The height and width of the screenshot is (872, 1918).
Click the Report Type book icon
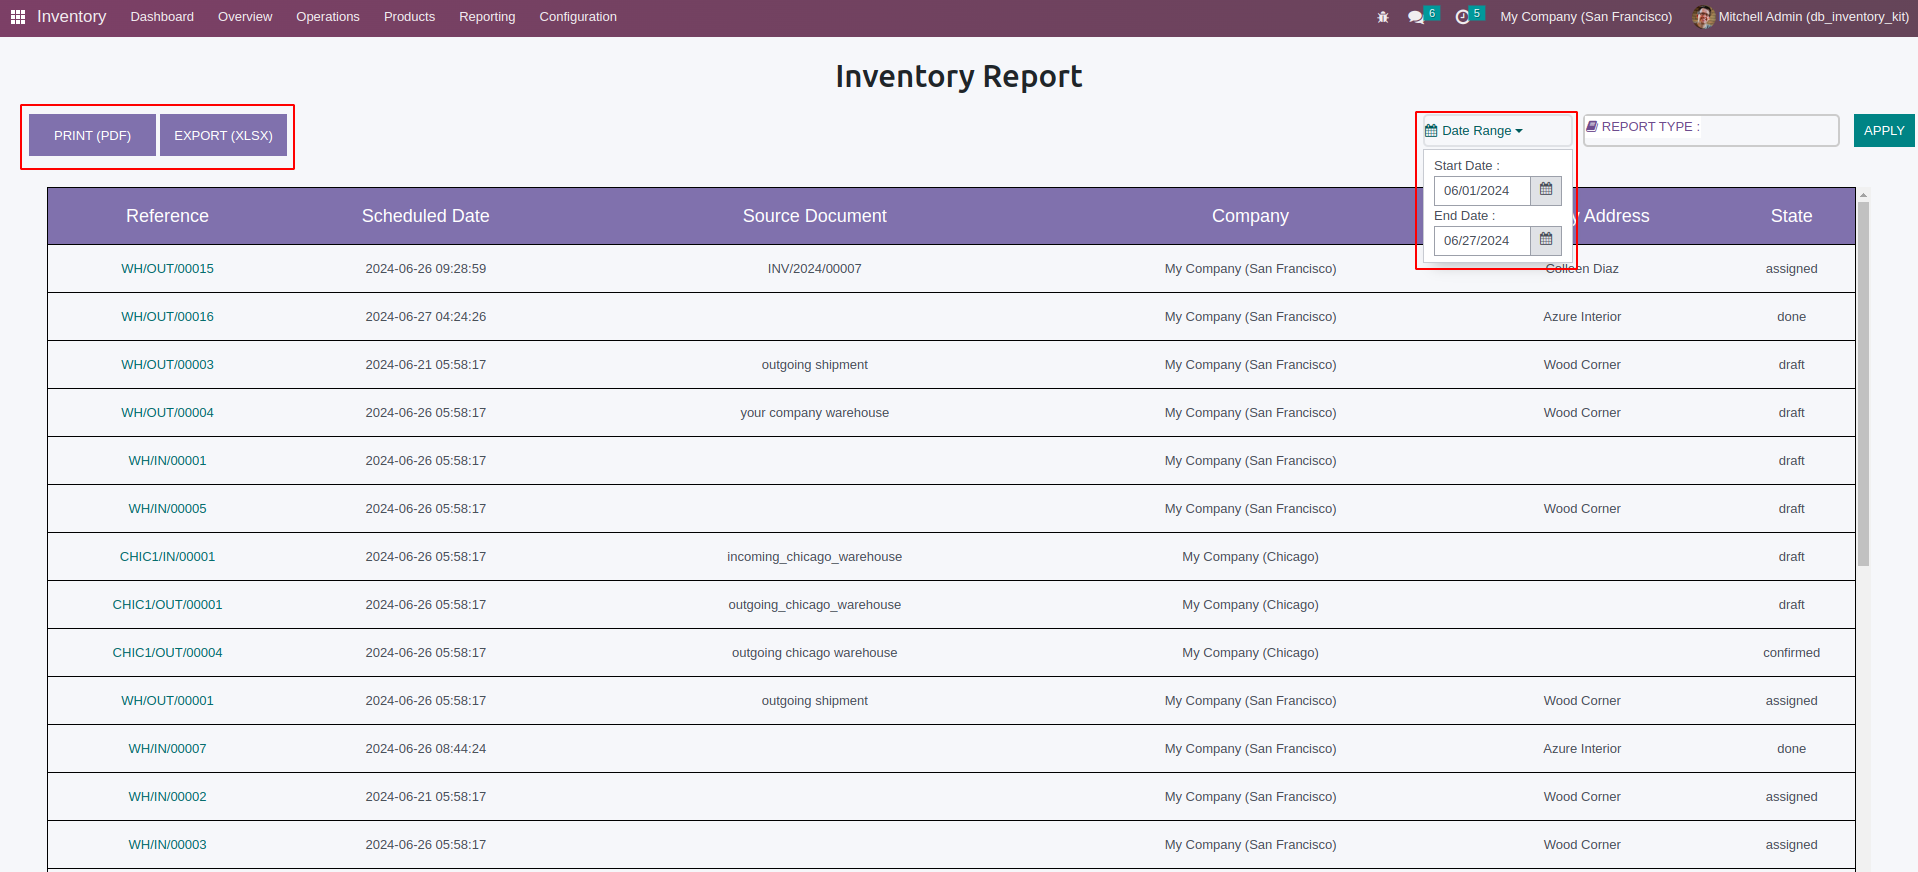(1592, 127)
